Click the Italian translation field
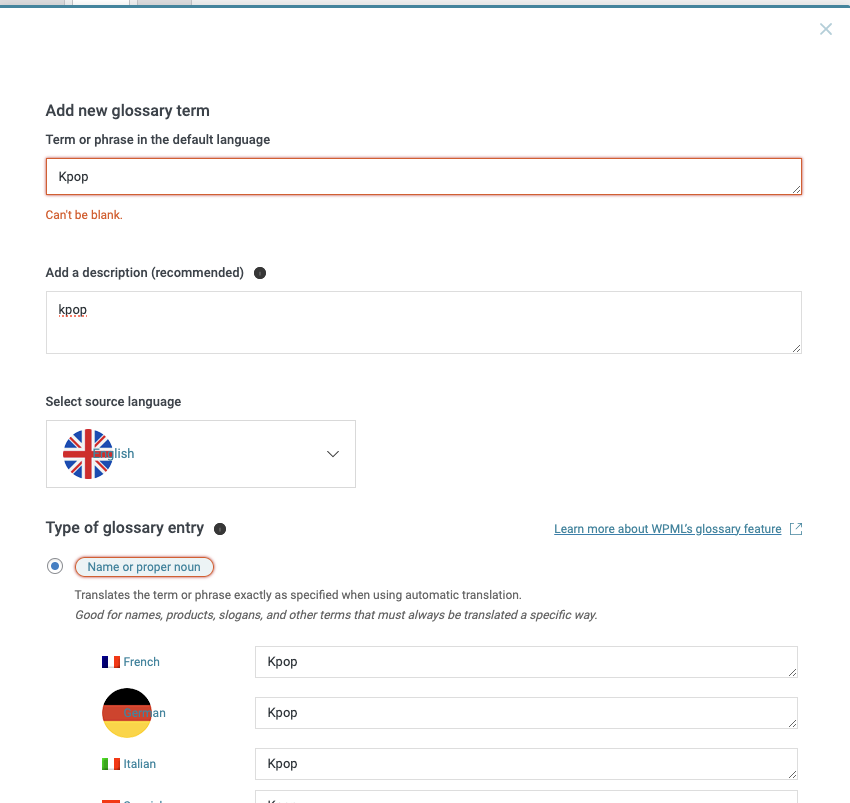 click(x=526, y=764)
